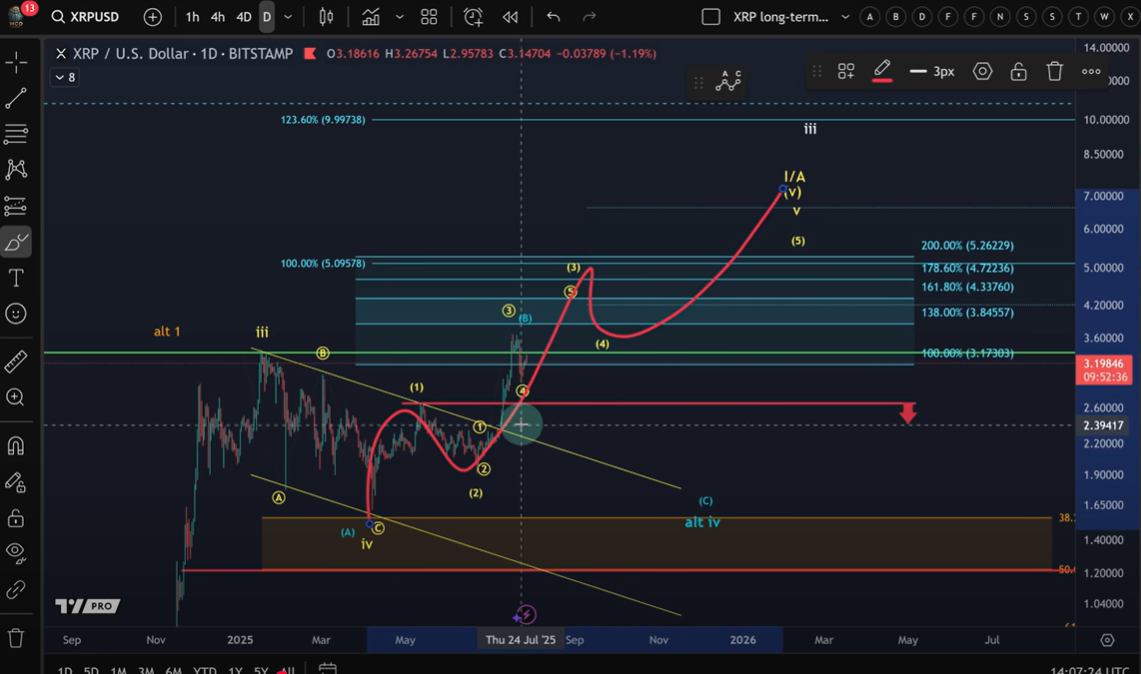Open more options three-dot menu
Screen dimensions: 1141x674
(x=1091, y=71)
